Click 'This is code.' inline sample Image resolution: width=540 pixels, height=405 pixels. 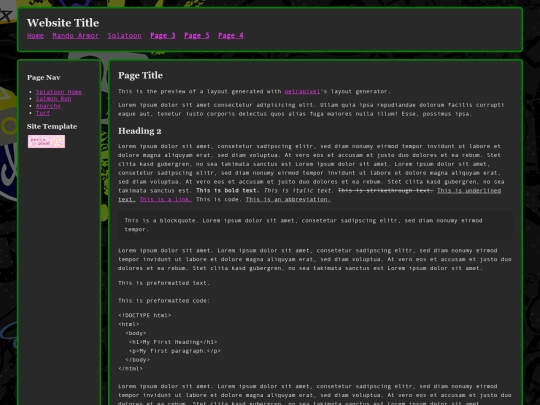[x=219, y=199]
